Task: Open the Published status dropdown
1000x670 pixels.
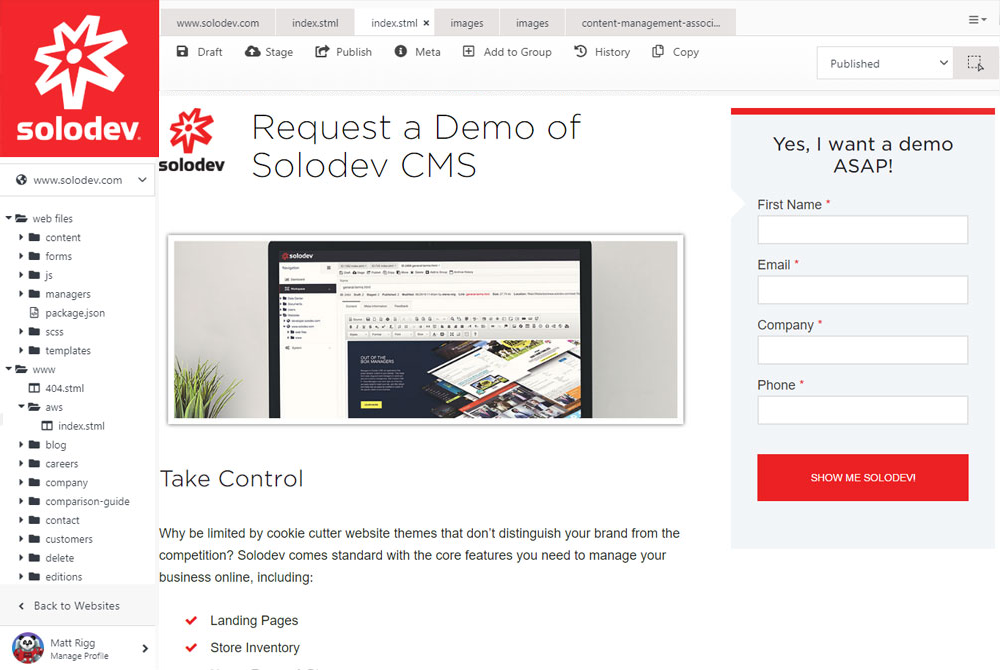Action: click(885, 63)
